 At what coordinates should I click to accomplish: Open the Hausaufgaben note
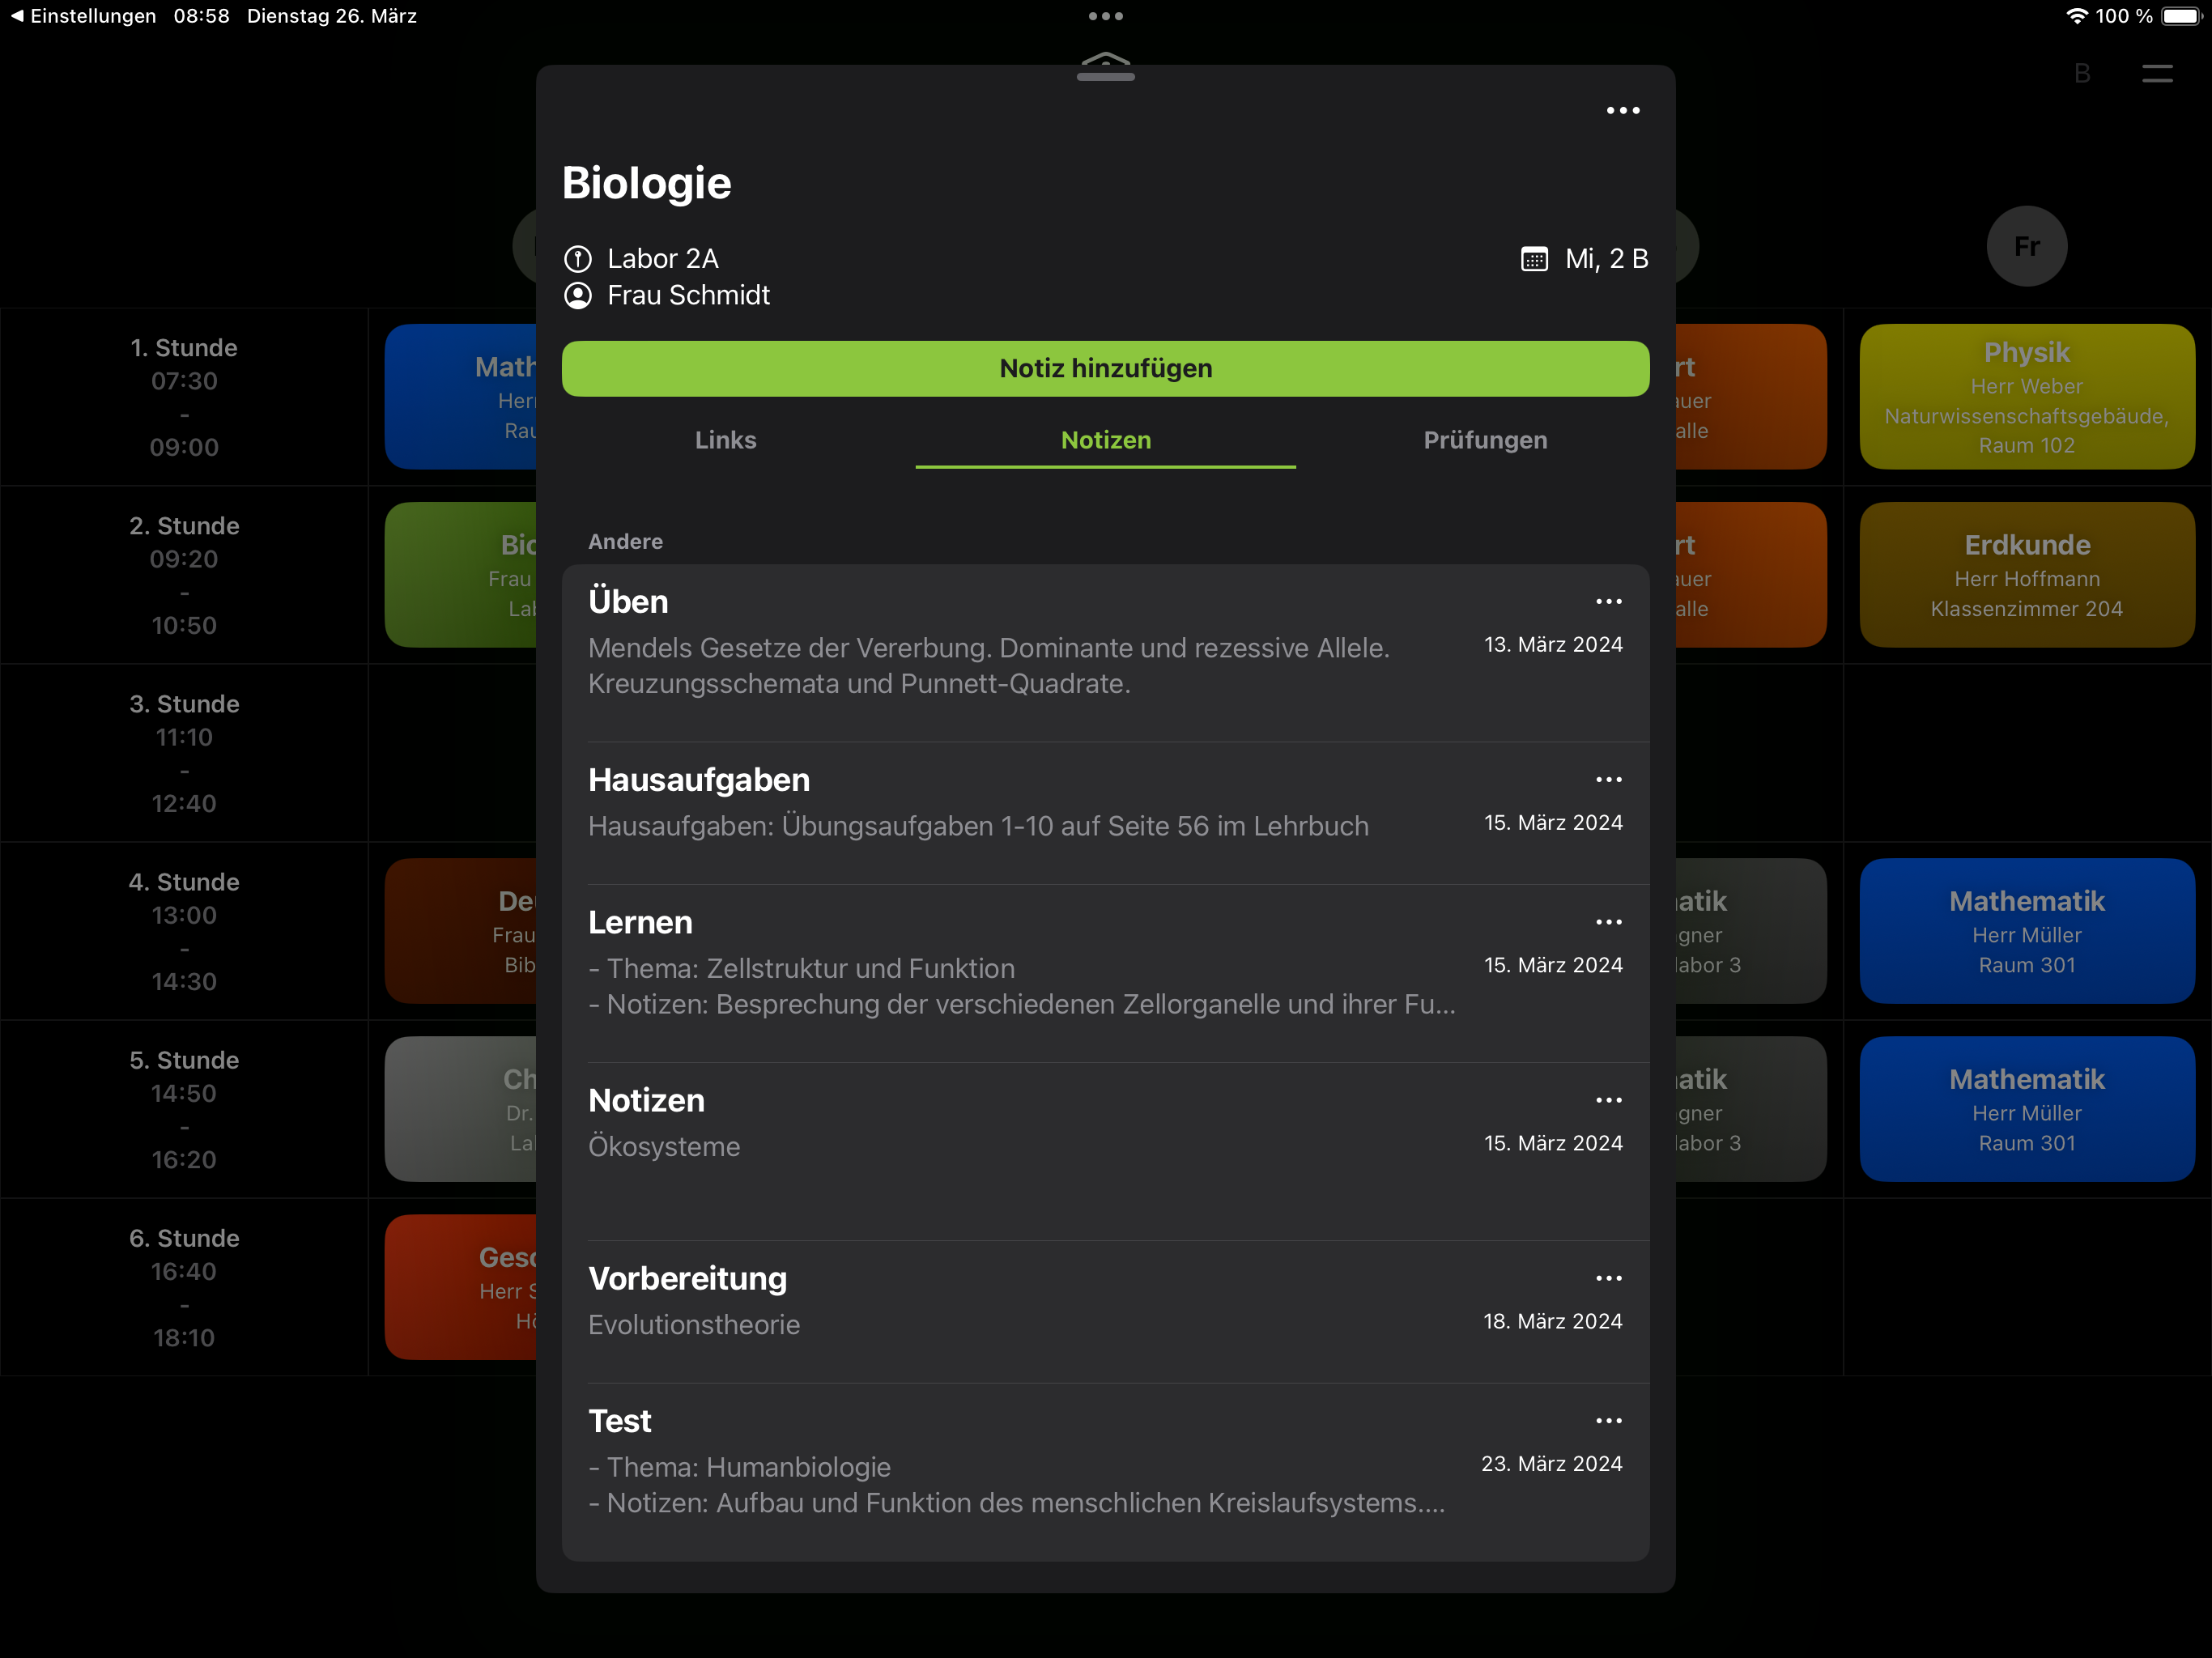point(1105,813)
